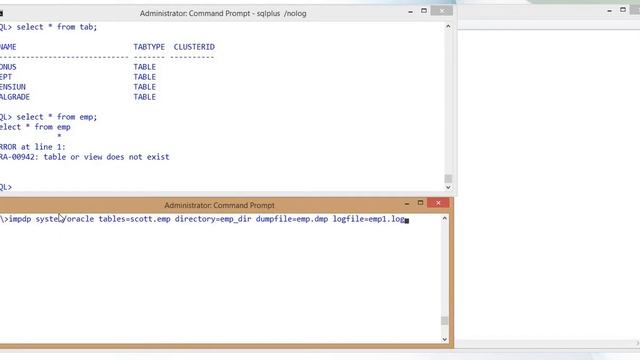Maximize the background window on the right
The image size is (640, 360).
623,10
